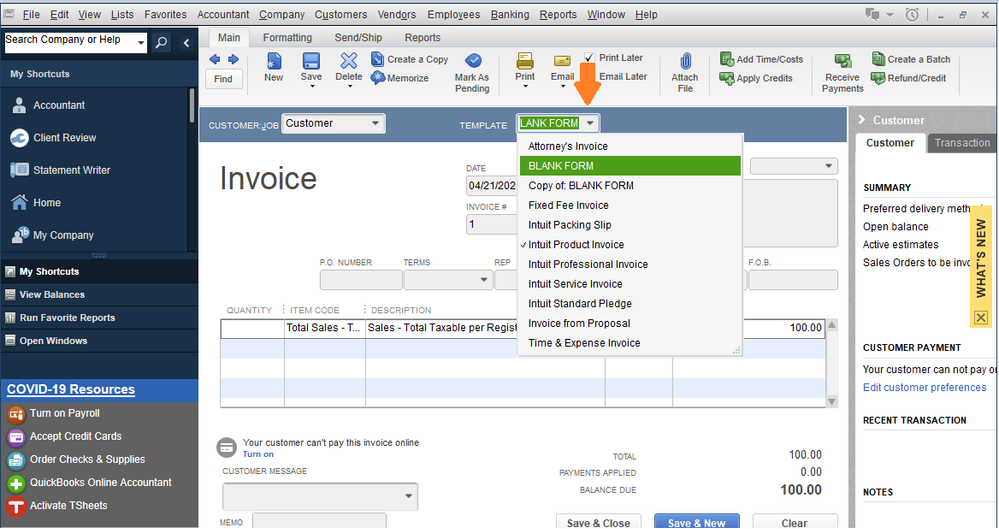Expand the Save button dropdown arrow

(312, 86)
